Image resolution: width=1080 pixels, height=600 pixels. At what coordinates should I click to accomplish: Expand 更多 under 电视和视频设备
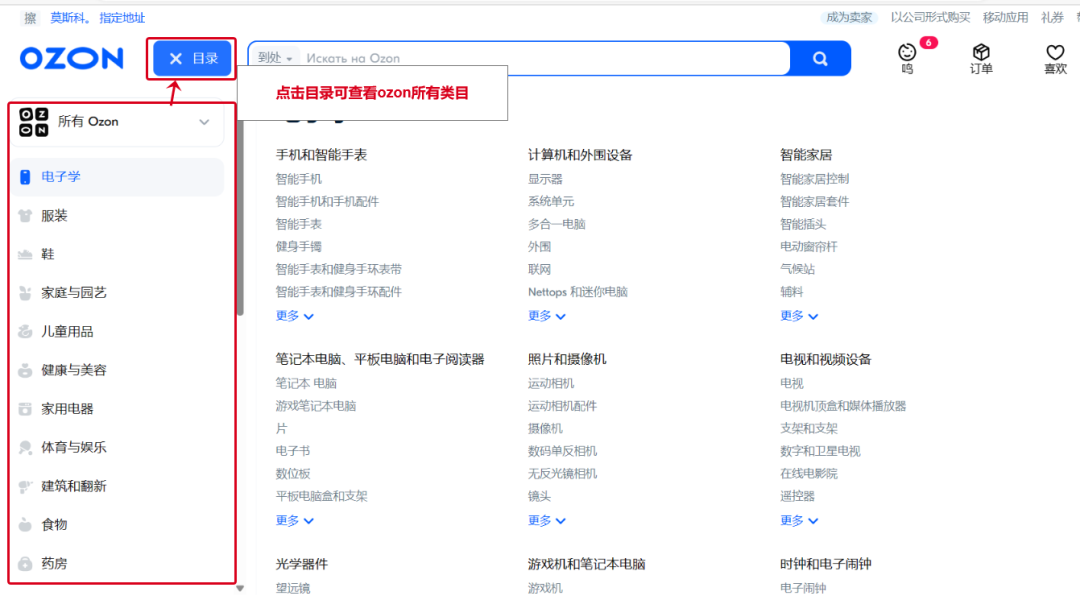(x=799, y=520)
